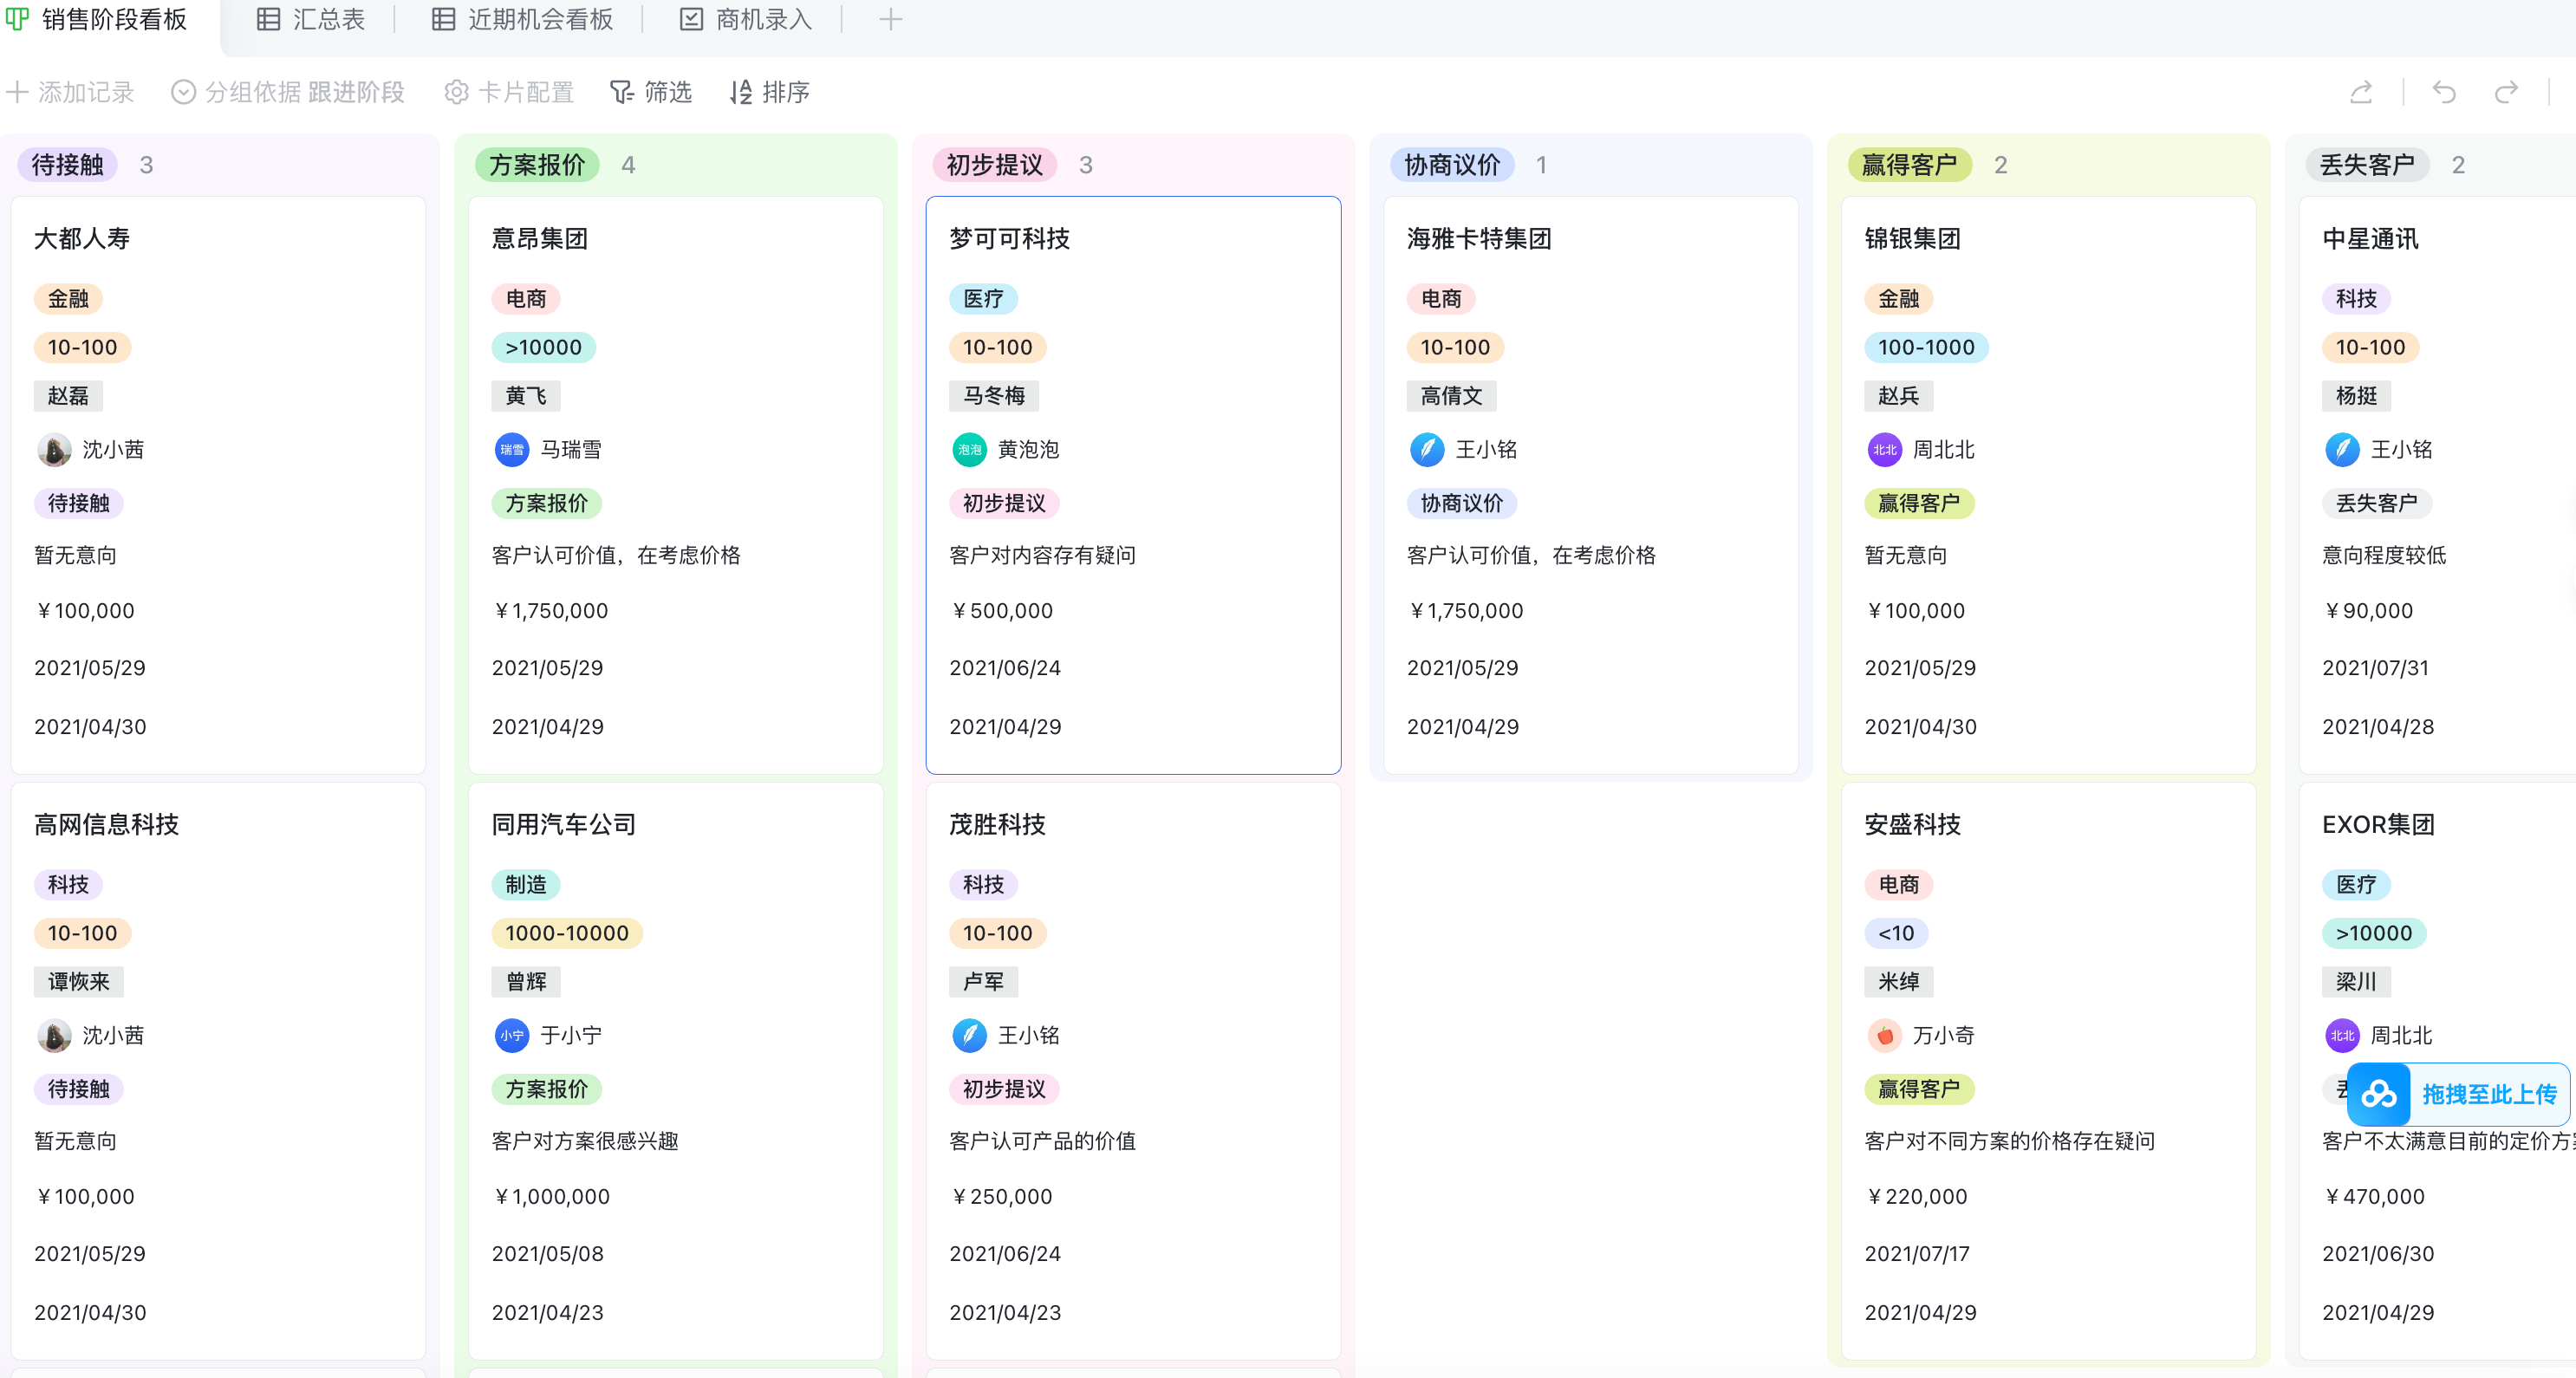Open 分组依据 跟进阶段 grouping dropdown

(288, 93)
